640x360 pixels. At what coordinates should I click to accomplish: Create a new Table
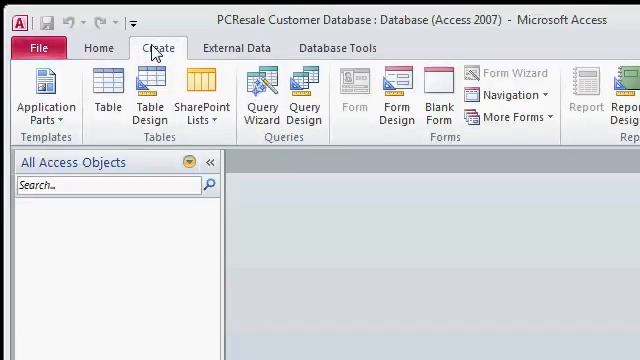pos(108,90)
